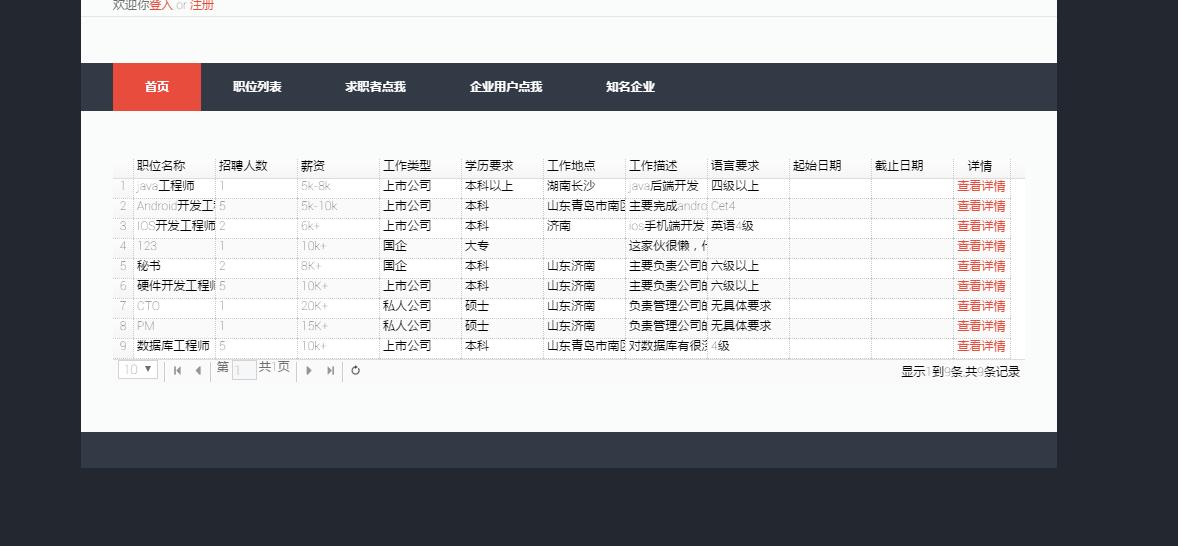This screenshot has width=1178, height=546.
Task: Open the page size dropdown showing 10
Action: pos(138,370)
